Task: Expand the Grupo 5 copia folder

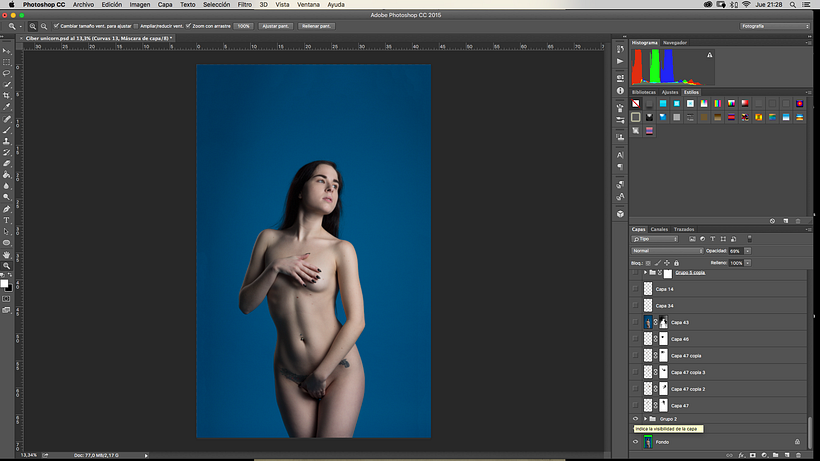Action: [x=645, y=272]
